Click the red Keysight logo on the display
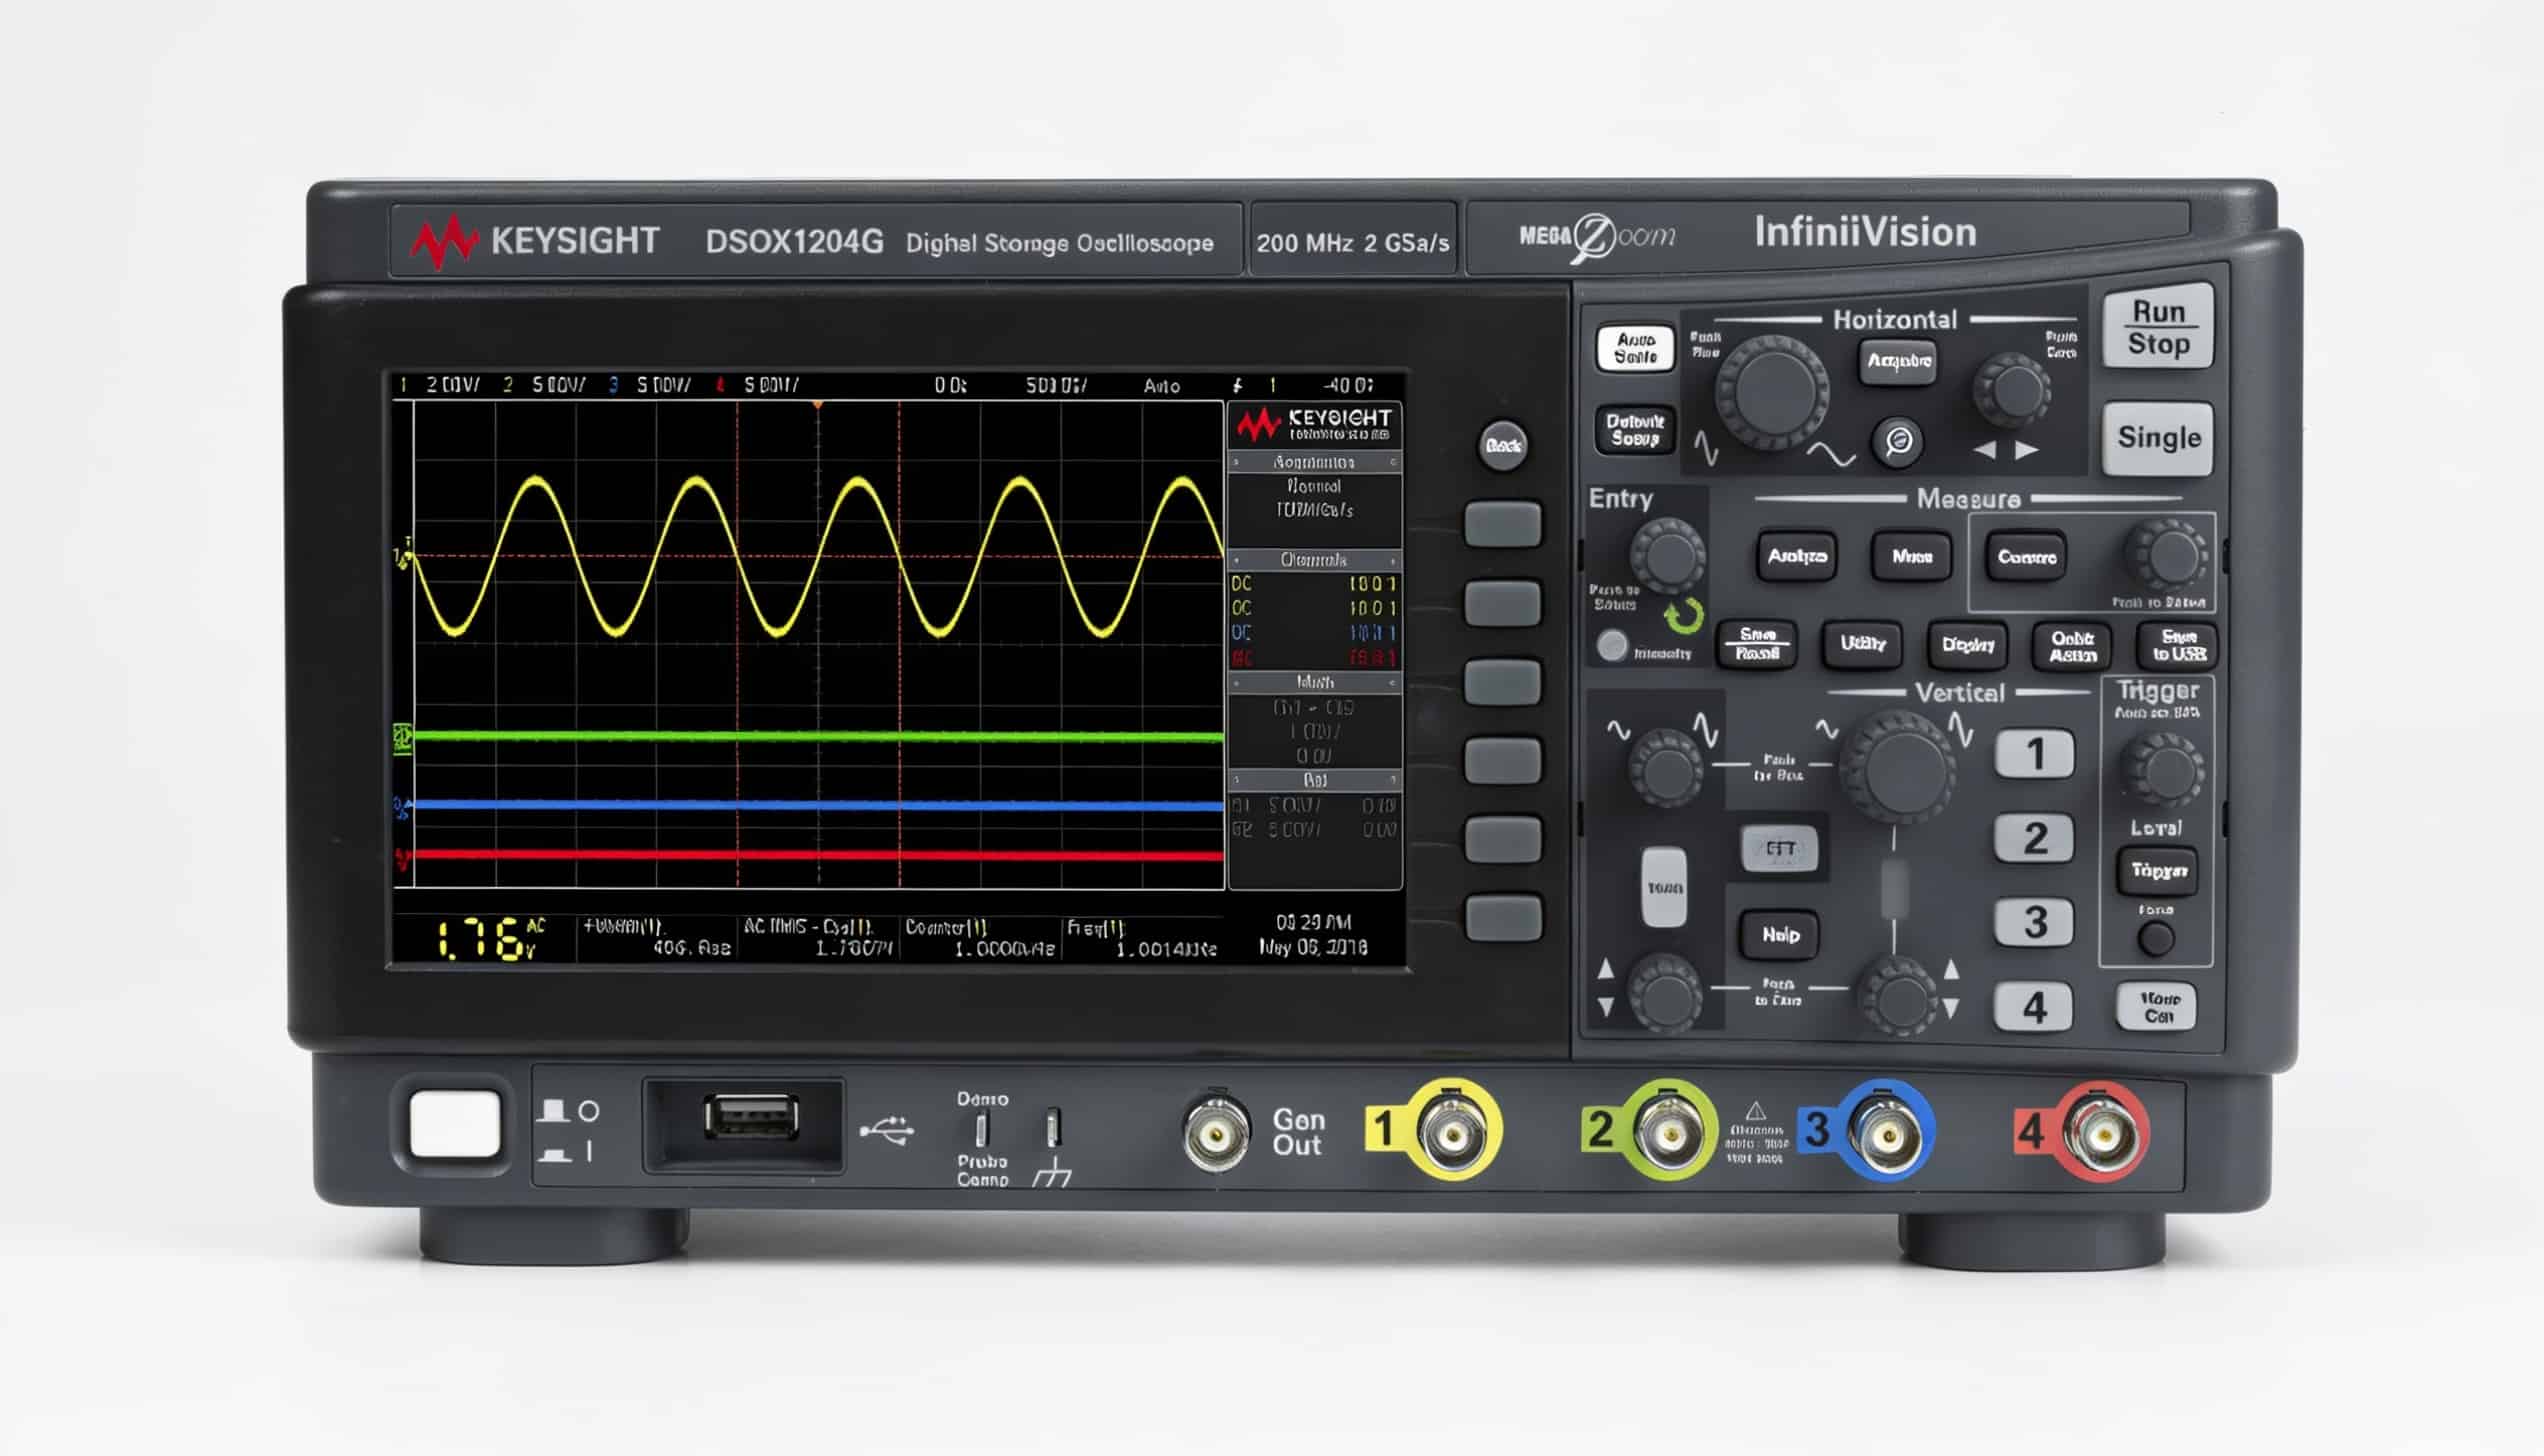Screen dimensions: 2544x1456 tap(1258, 425)
